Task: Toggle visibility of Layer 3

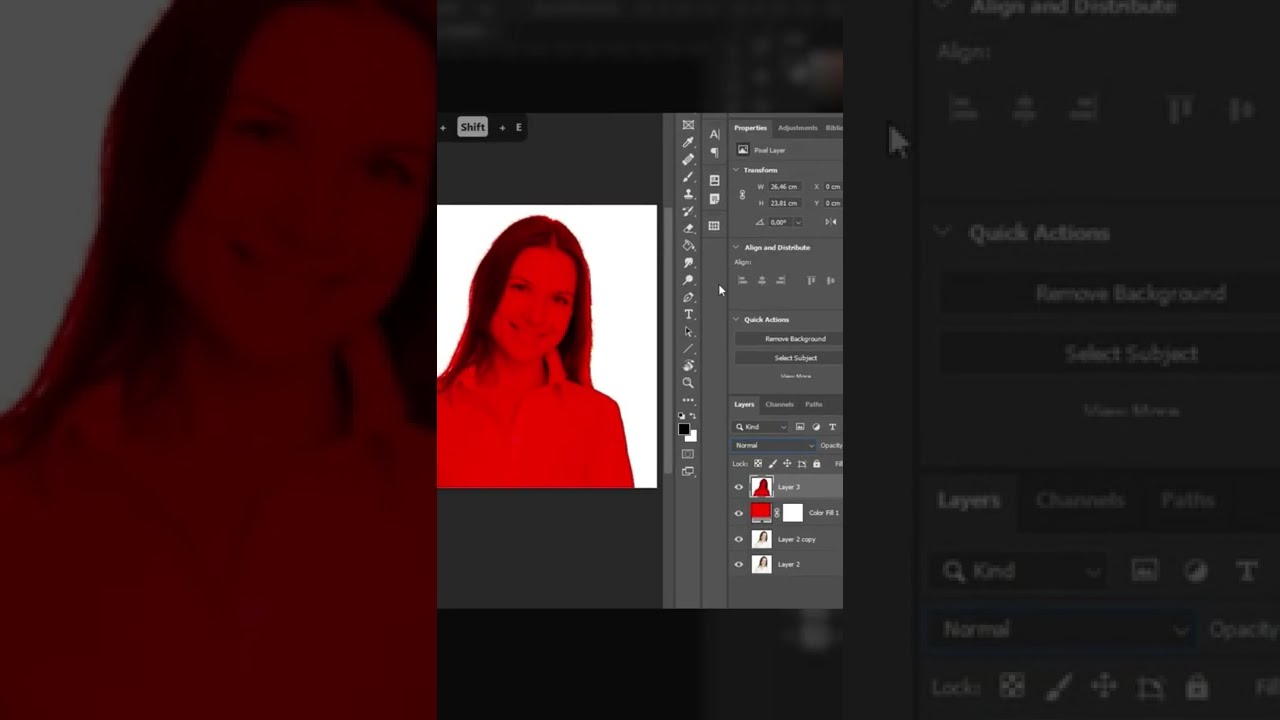Action: 739,487
